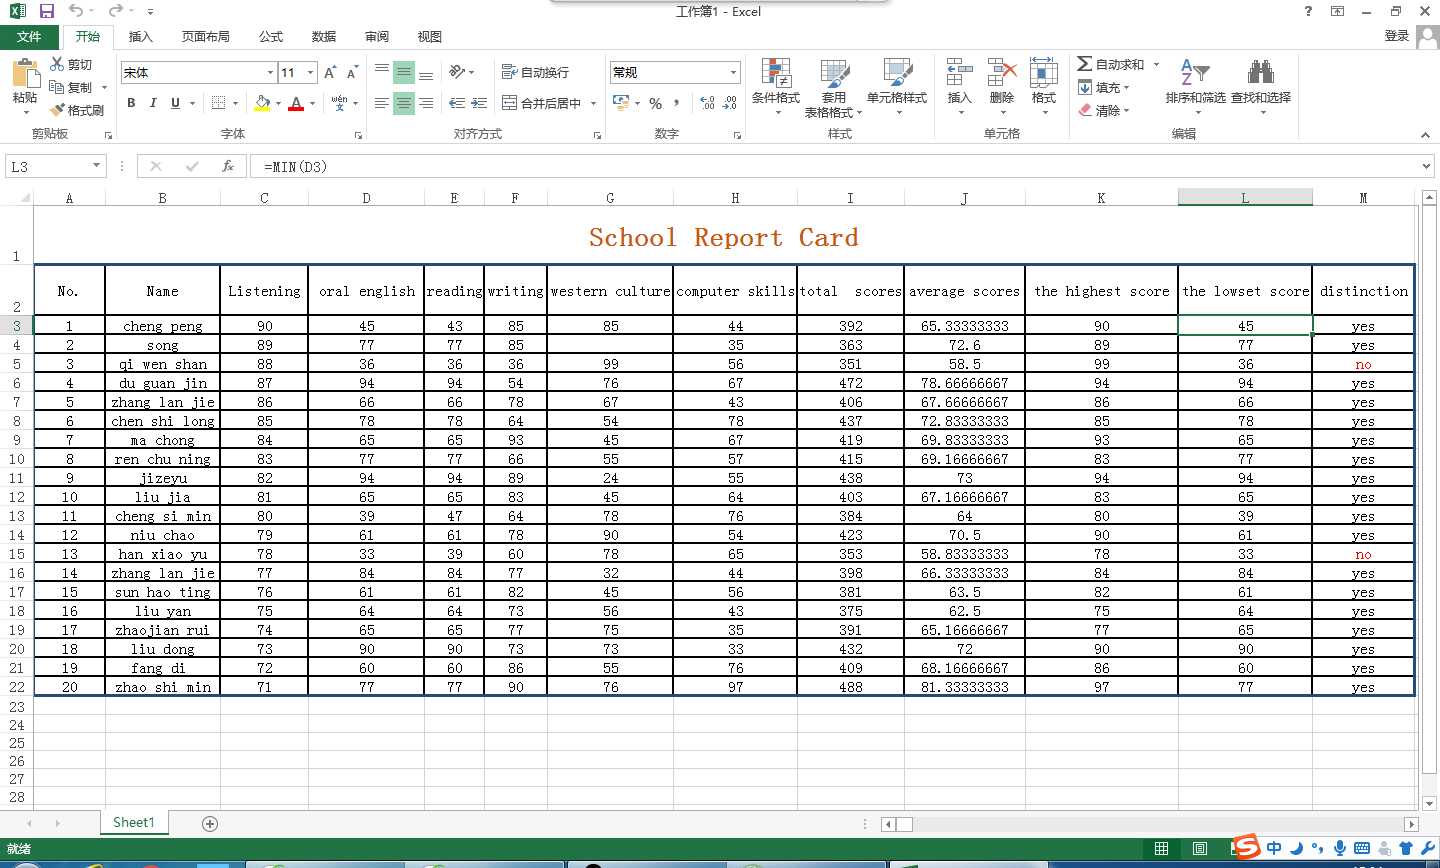
Task: Toggle Bold formatting
Action: click(131, 103)
